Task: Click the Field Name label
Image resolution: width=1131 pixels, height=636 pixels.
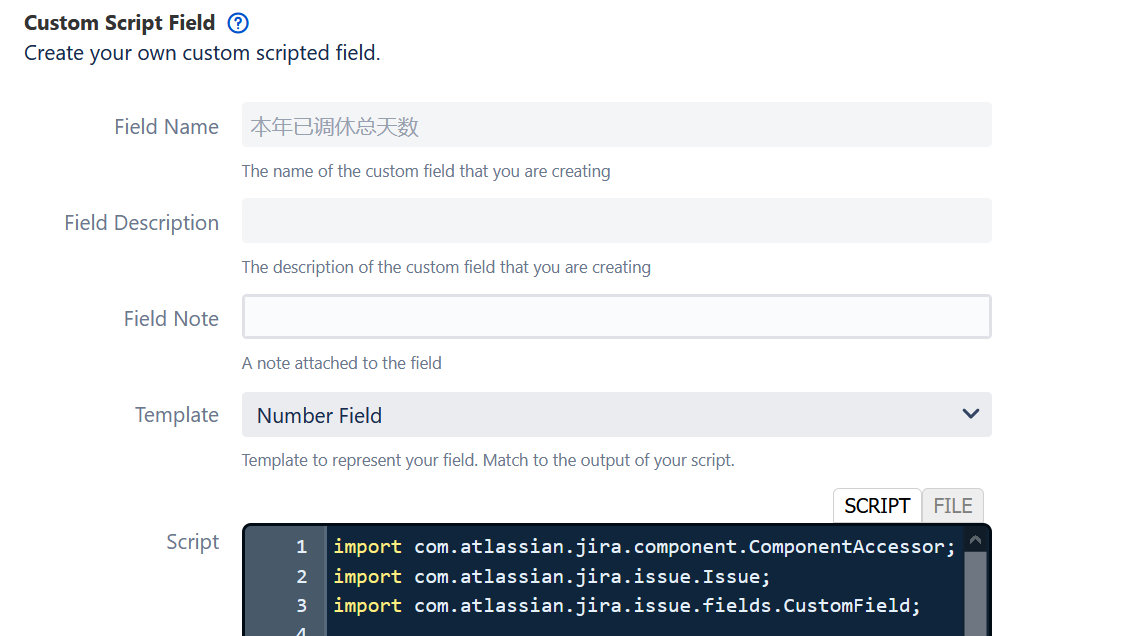Action: click(167, 127)
